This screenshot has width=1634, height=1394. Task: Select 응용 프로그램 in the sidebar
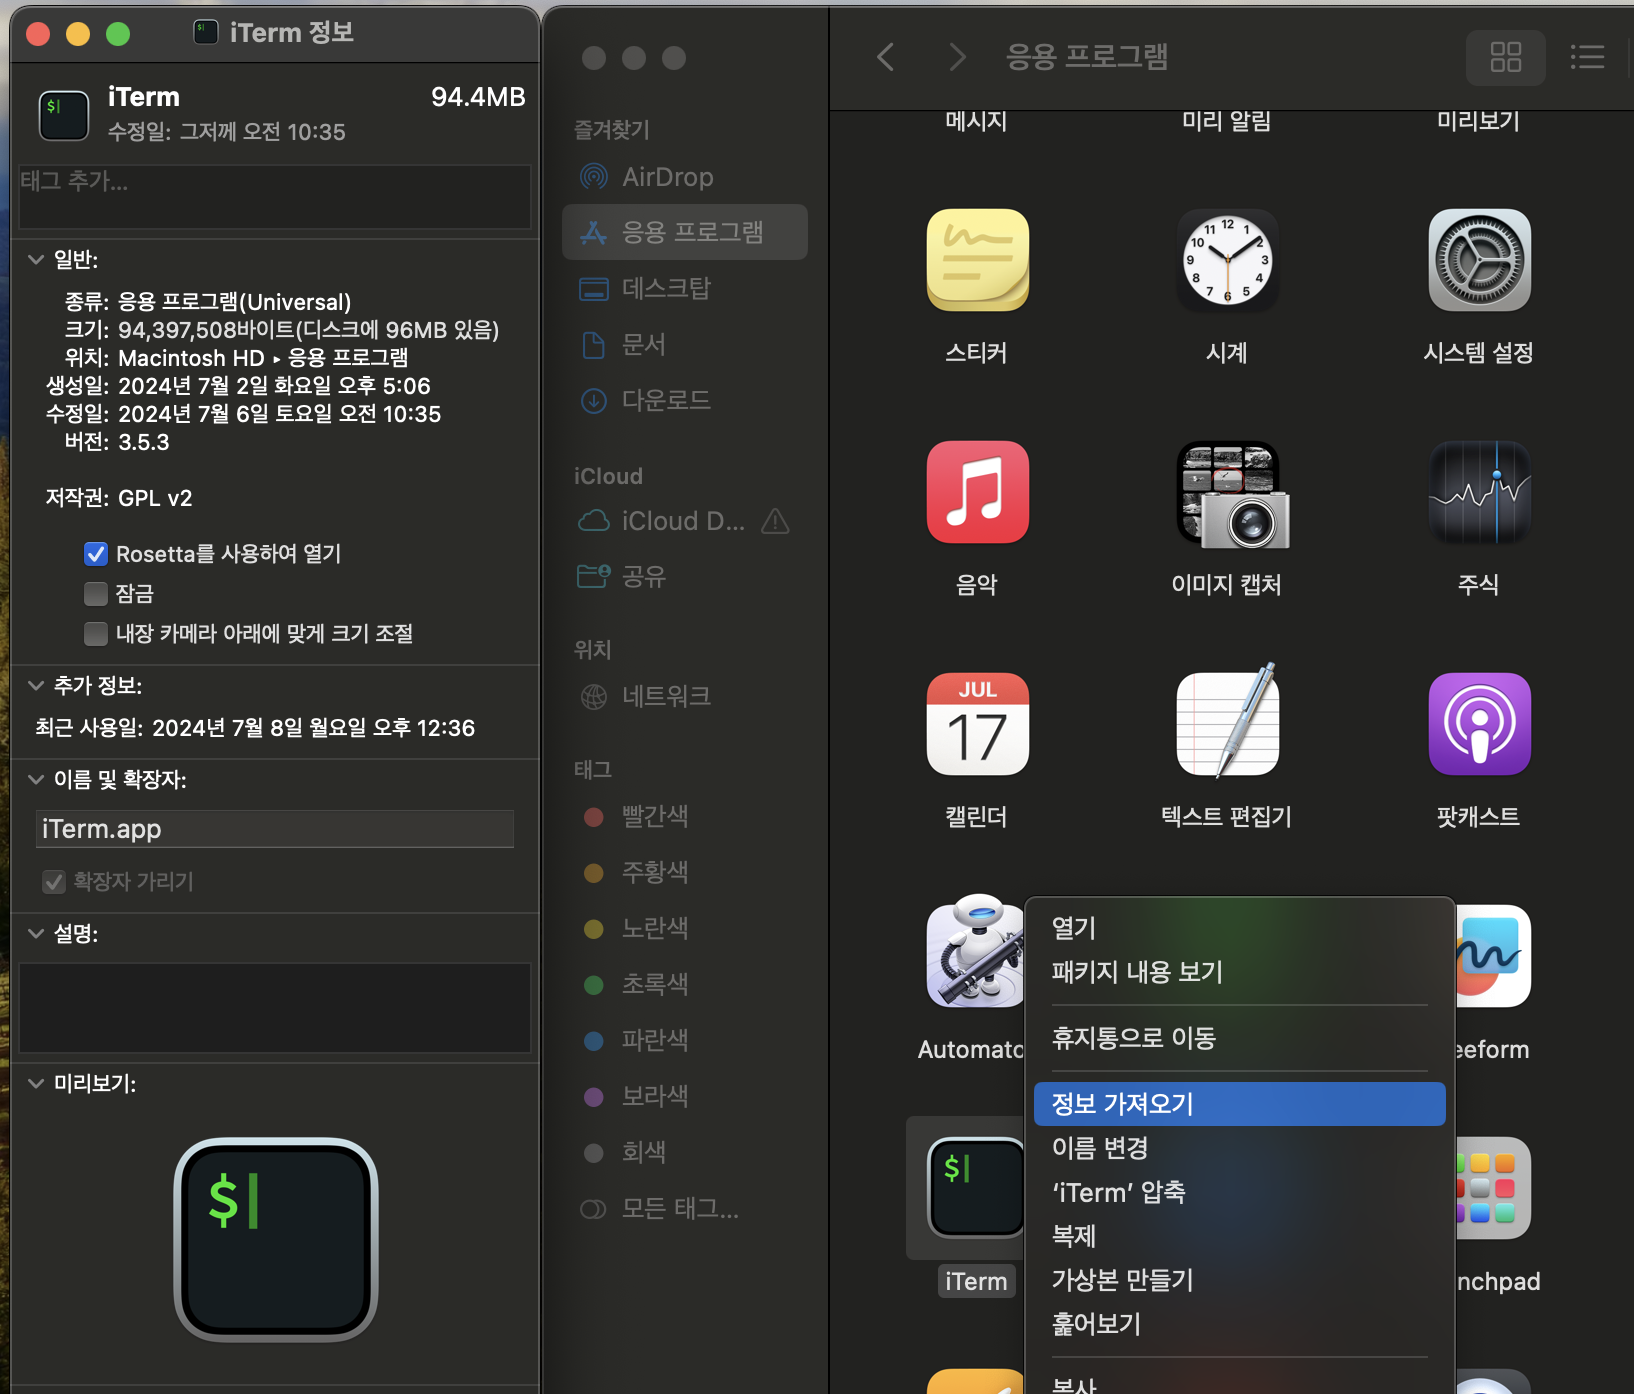(686, 233)
